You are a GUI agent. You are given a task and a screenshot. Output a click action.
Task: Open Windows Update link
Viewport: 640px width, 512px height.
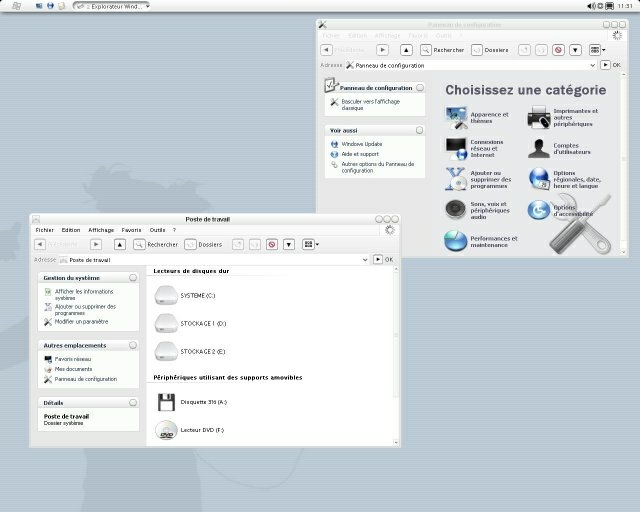point(362,144)
